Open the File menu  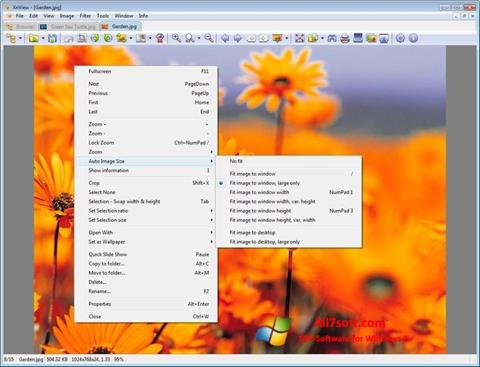click(x=20, y=16)
